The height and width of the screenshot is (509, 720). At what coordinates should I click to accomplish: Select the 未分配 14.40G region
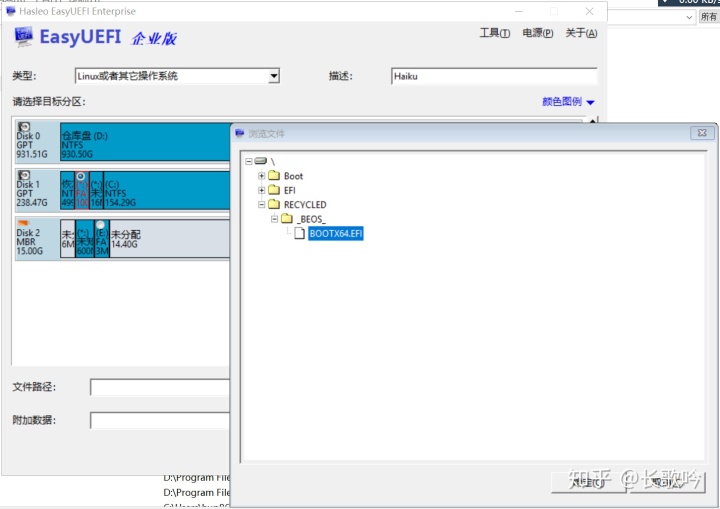point(169,239)
